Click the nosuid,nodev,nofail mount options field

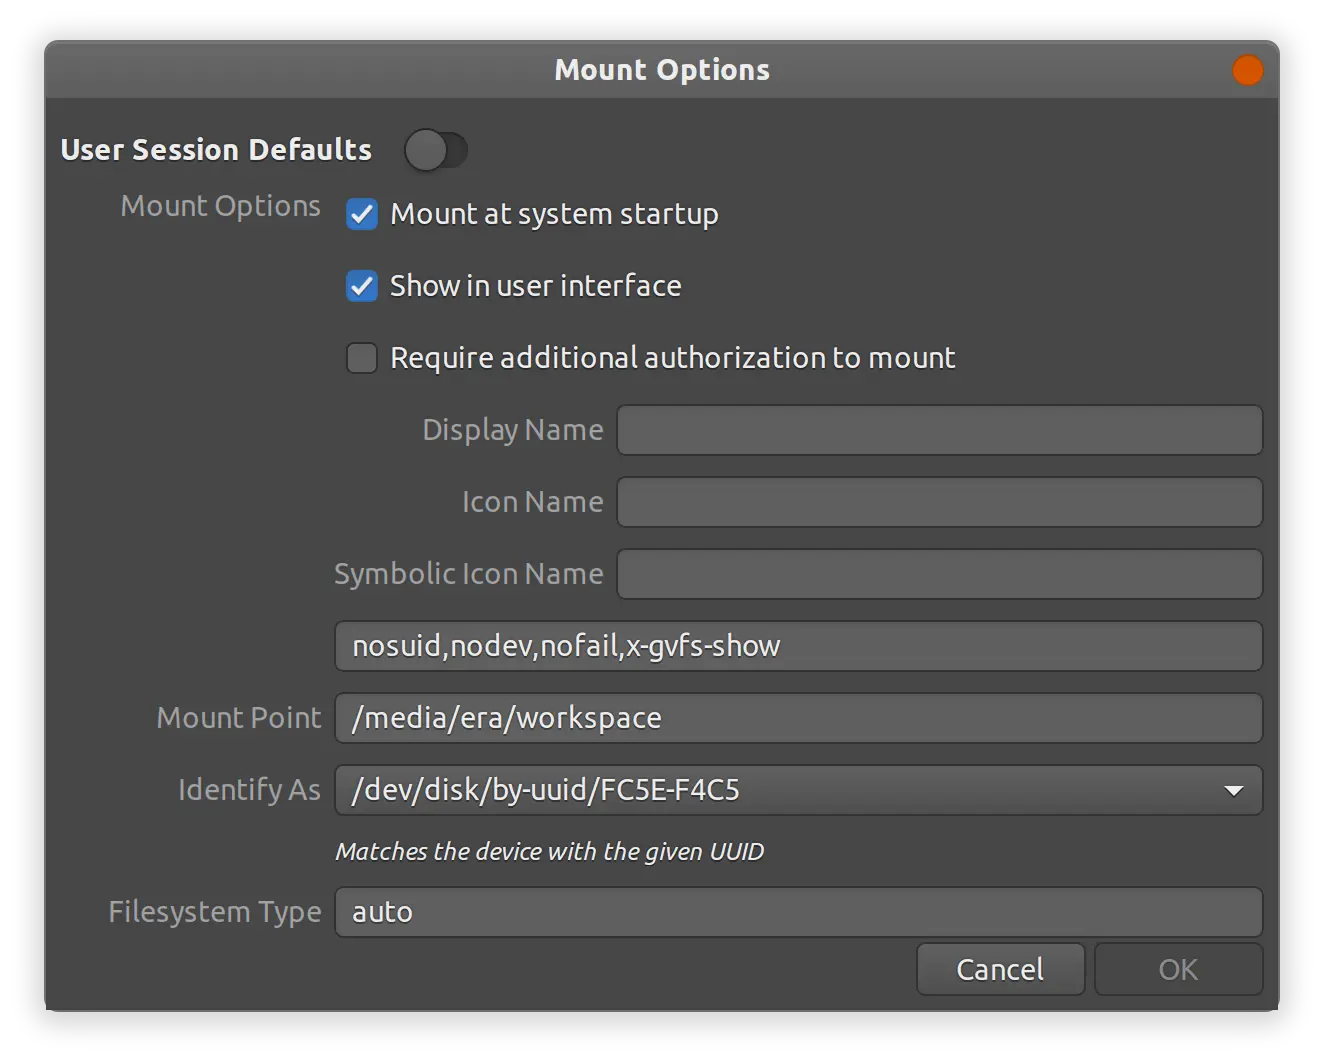coord(798,646)
